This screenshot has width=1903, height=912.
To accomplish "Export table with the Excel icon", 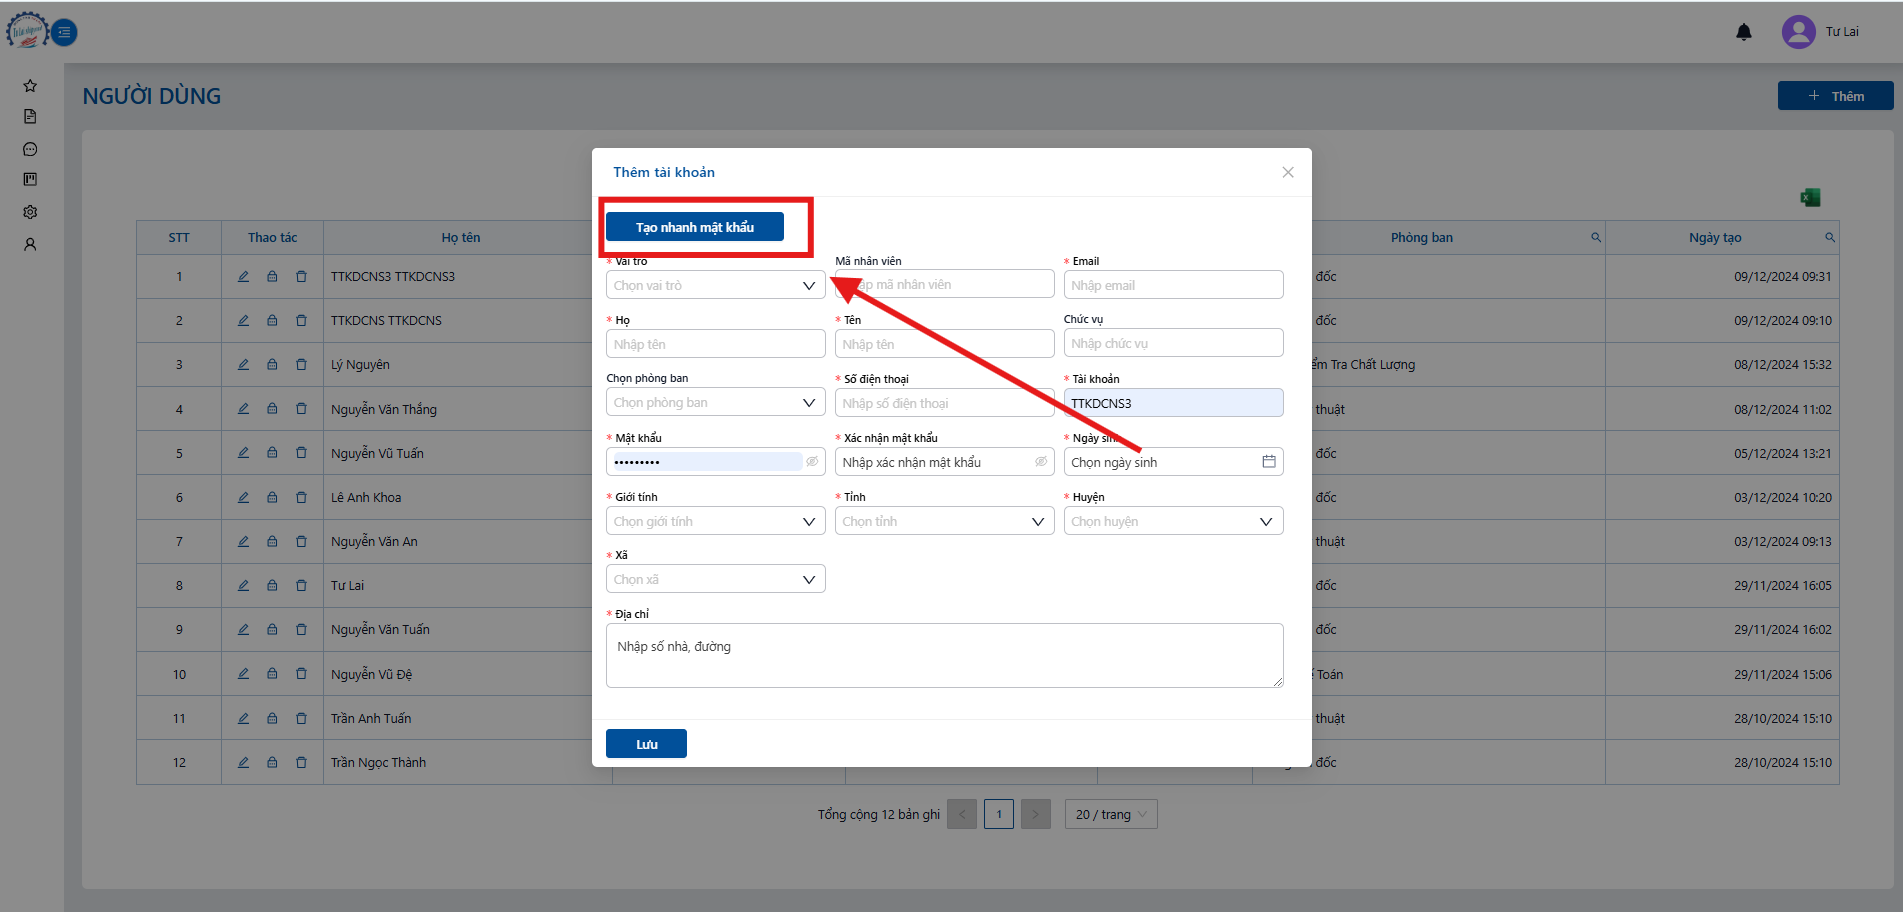I will click(1810, 198).
